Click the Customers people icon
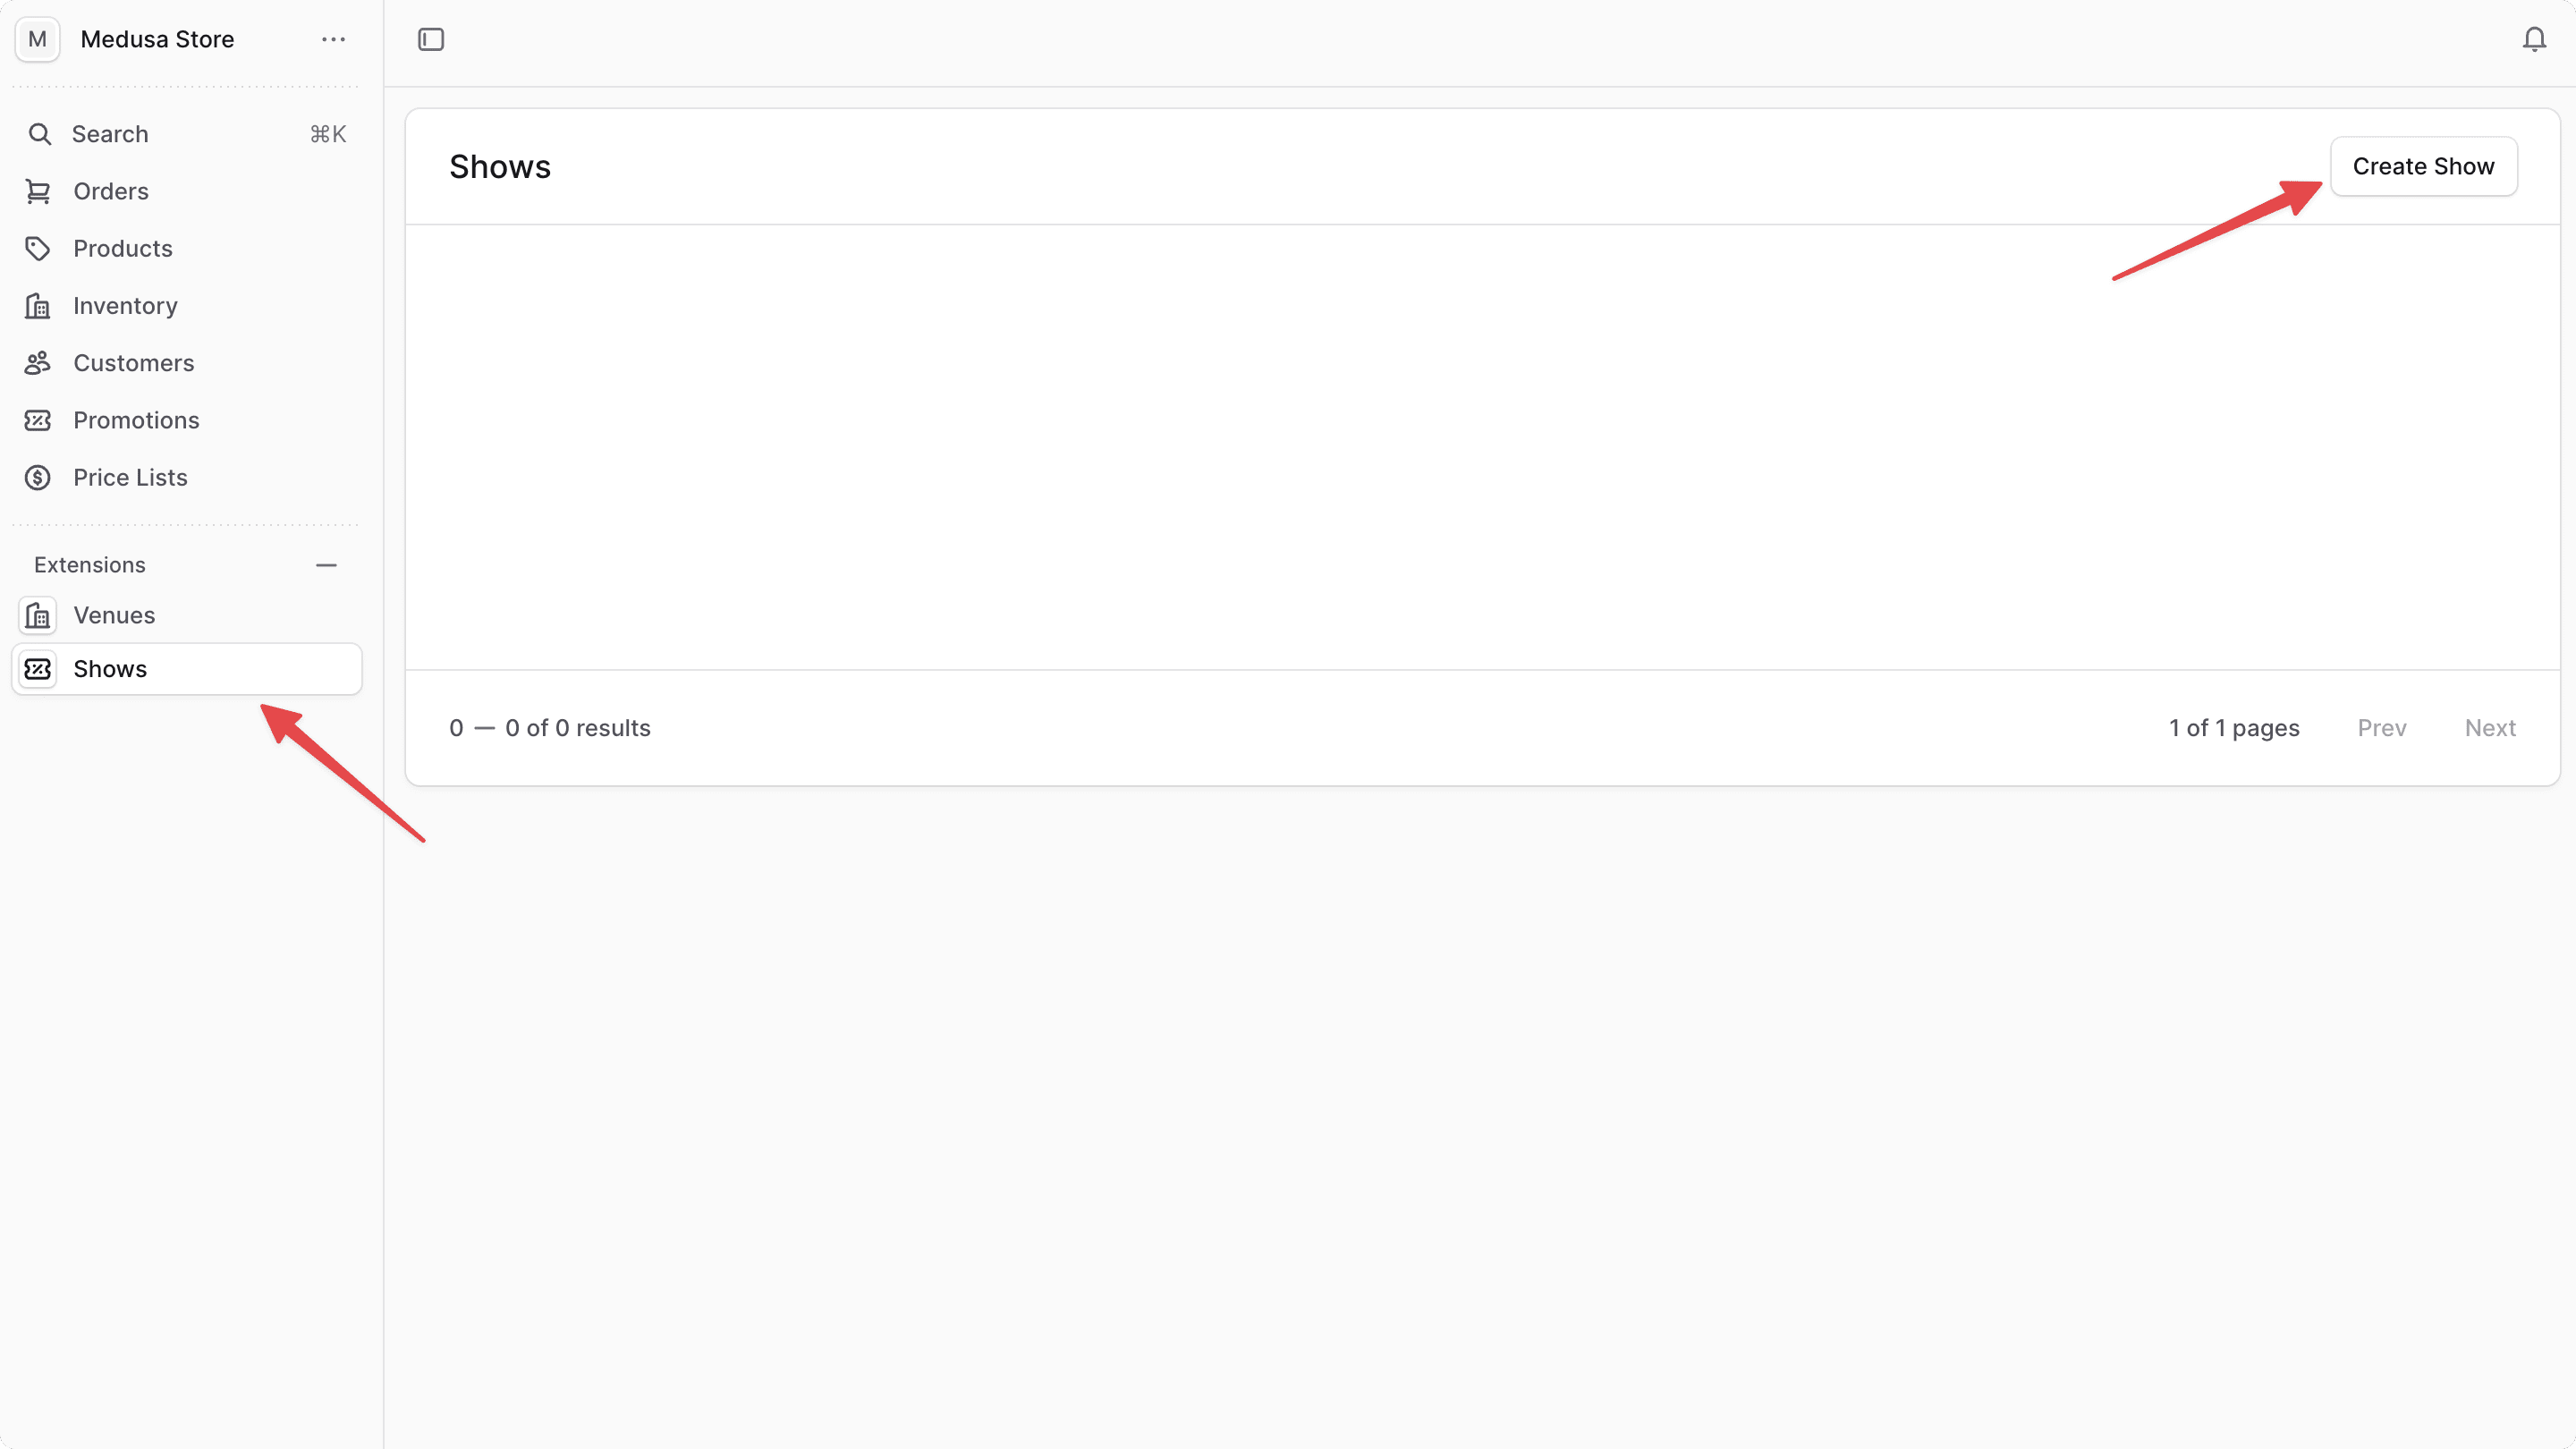Image resolution: width=2576 pixels, height=1449 pixels. tap(38, 362)
